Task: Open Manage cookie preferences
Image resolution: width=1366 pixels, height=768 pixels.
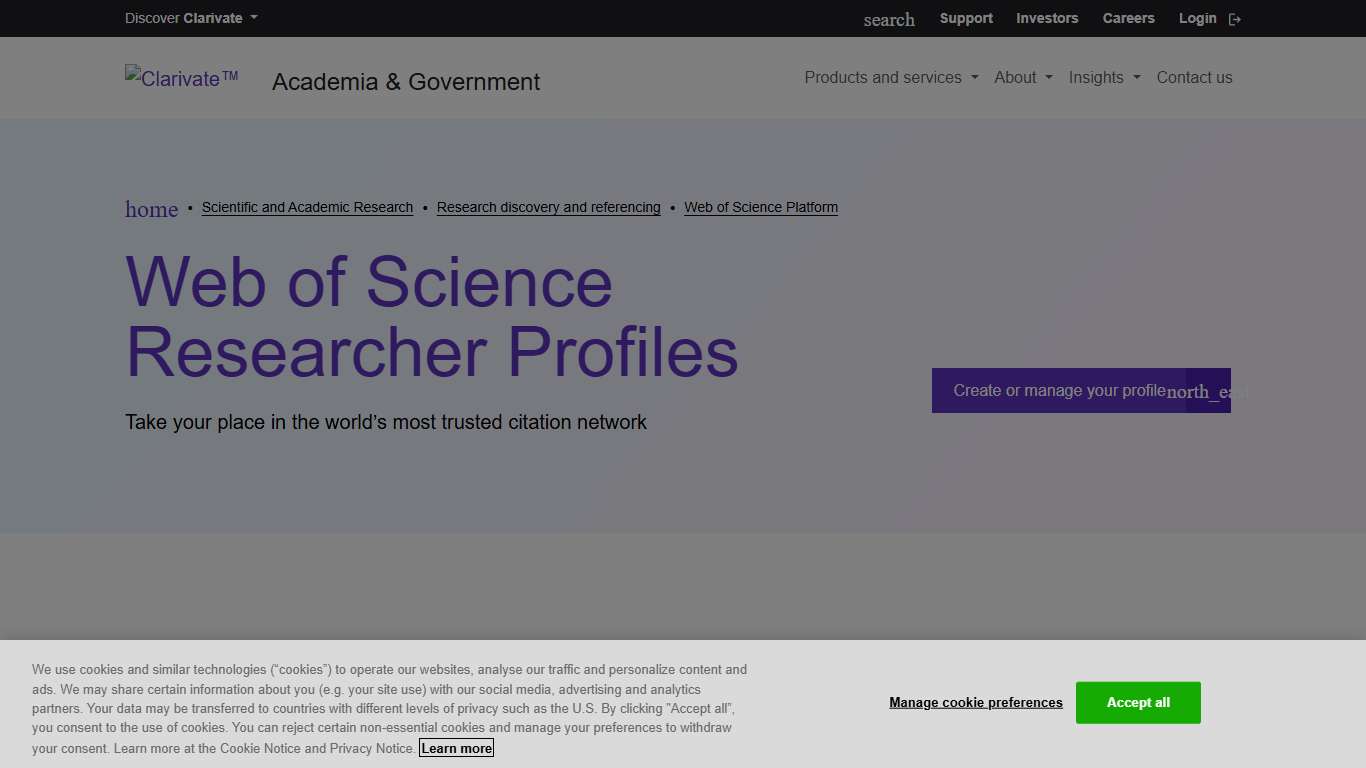Action: tap(976, 702)
